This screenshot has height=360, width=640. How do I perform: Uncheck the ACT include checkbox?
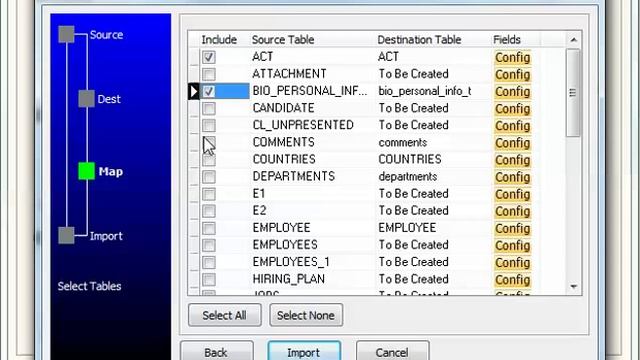coord(209,57)
